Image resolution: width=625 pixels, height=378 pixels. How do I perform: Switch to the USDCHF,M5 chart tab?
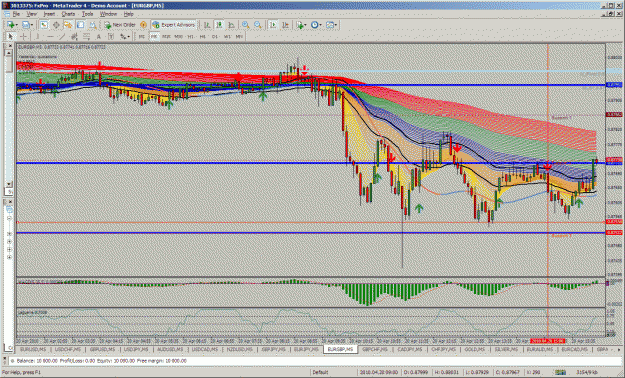[x=68, y=349]
